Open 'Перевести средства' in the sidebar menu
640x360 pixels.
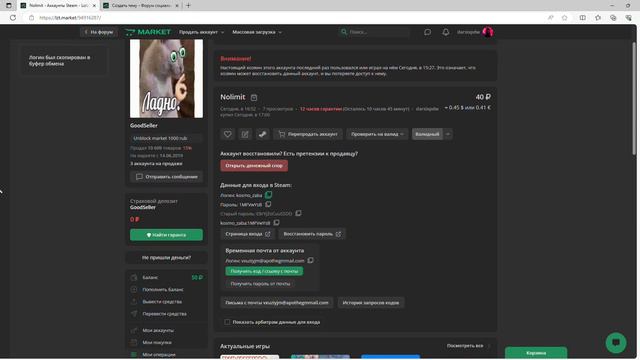pos(164,314)
